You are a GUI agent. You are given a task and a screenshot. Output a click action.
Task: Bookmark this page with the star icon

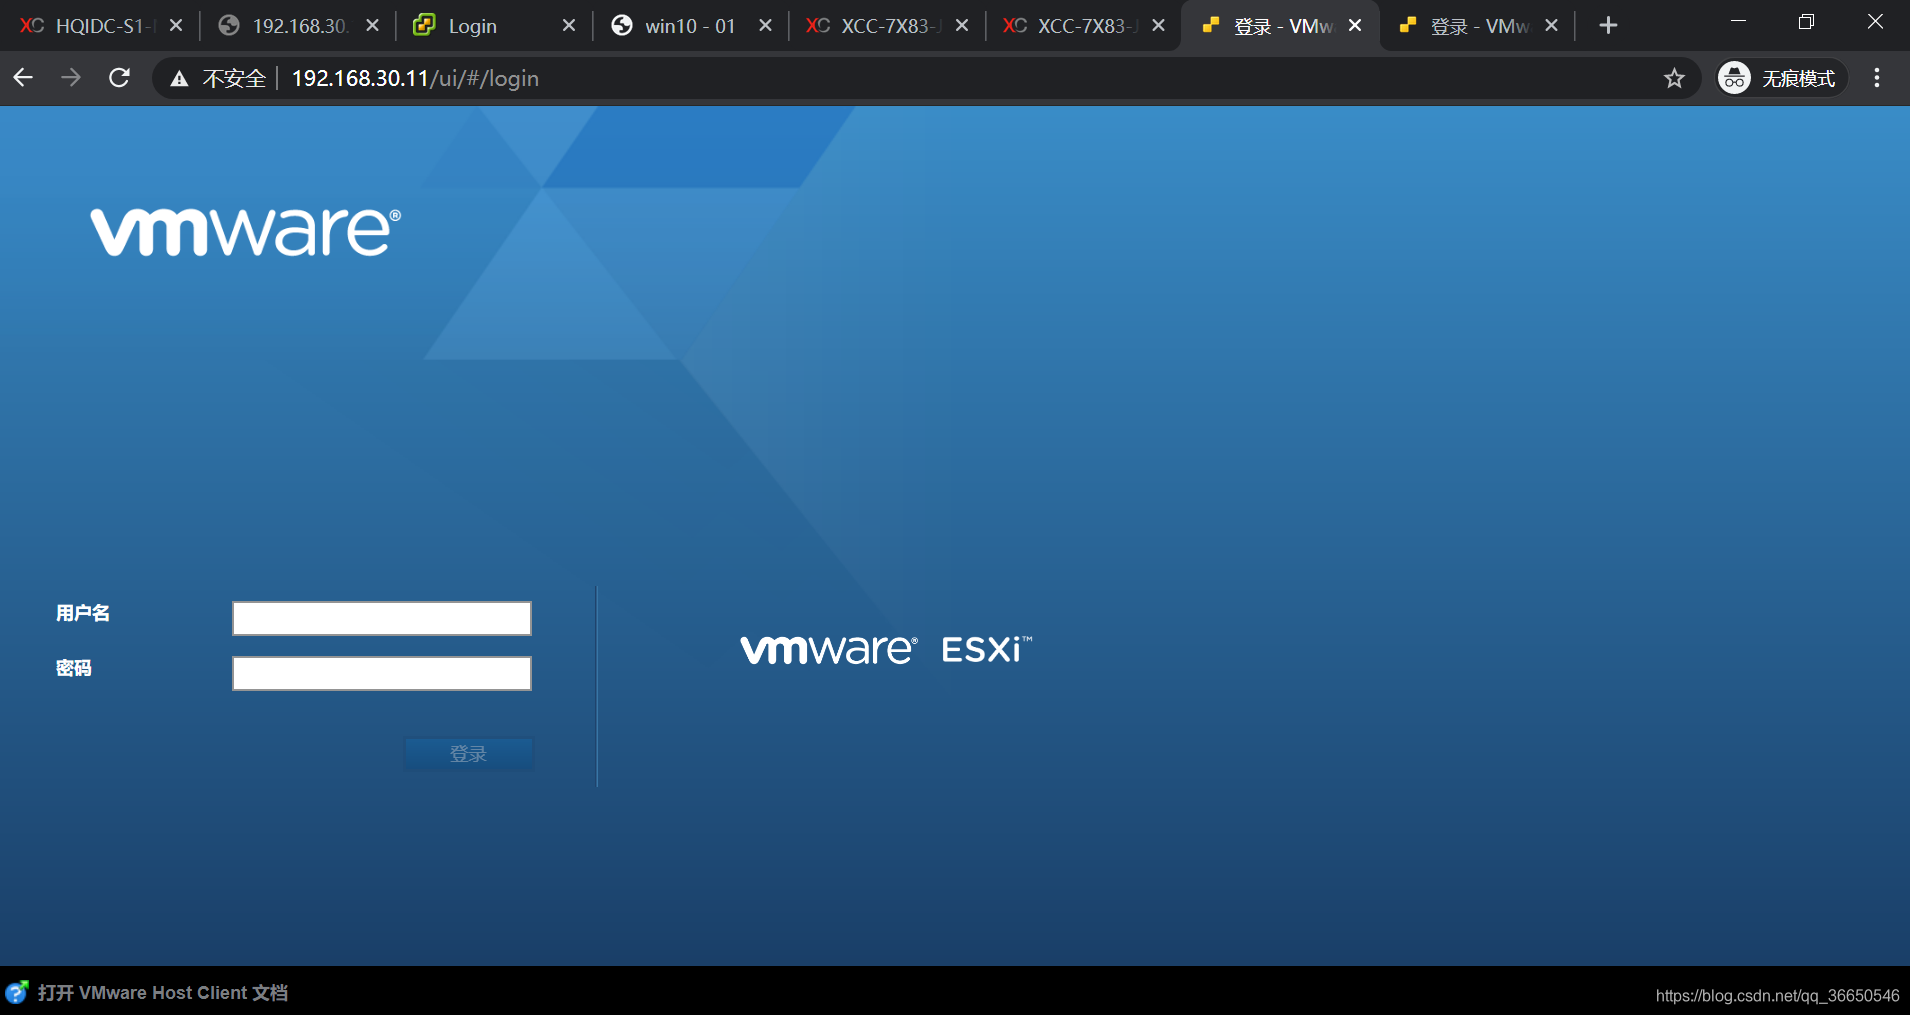click(1674, 78)
